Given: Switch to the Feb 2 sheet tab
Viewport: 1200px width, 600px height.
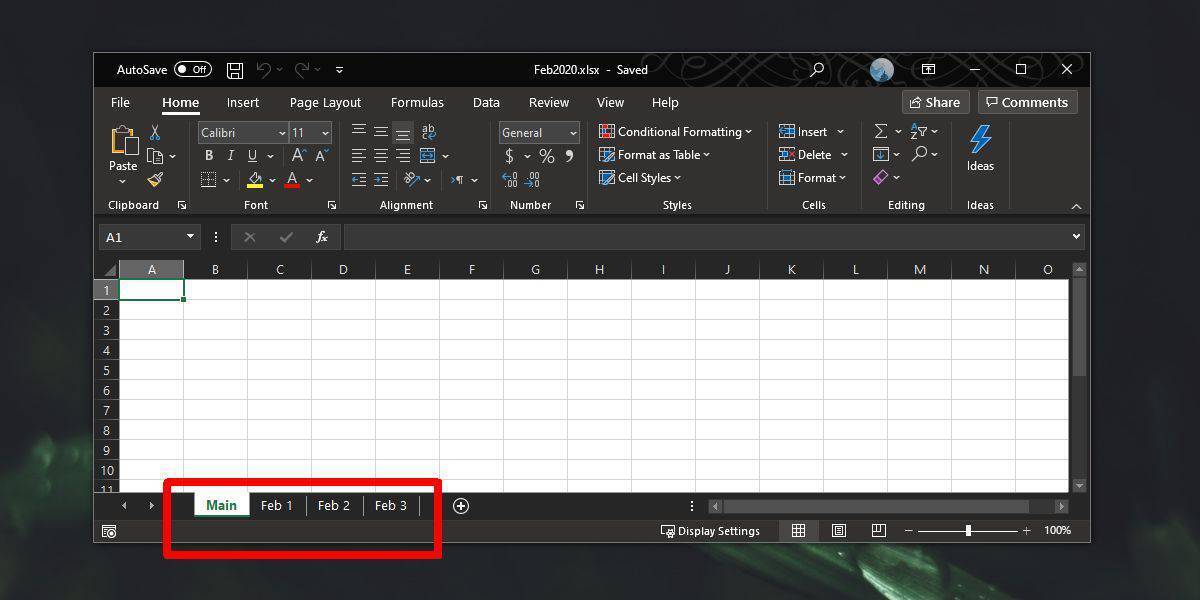Looking at the screenshot, I should (x=334, y=506).
